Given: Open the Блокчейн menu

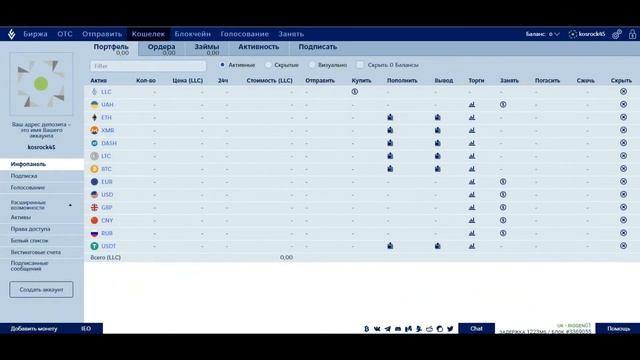Looking at the screenshot, I should click(x=192, y=34).
